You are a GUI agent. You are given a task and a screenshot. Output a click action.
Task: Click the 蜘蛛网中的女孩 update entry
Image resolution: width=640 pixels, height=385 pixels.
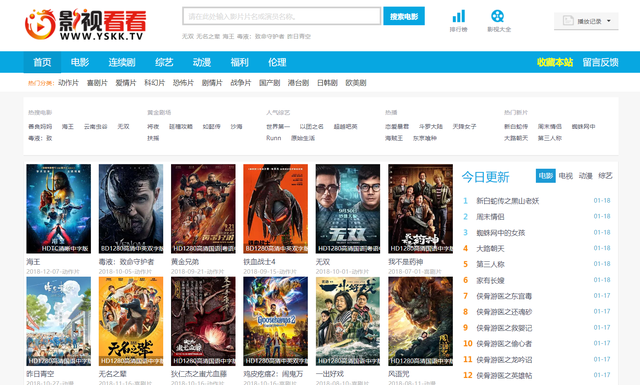501,233
